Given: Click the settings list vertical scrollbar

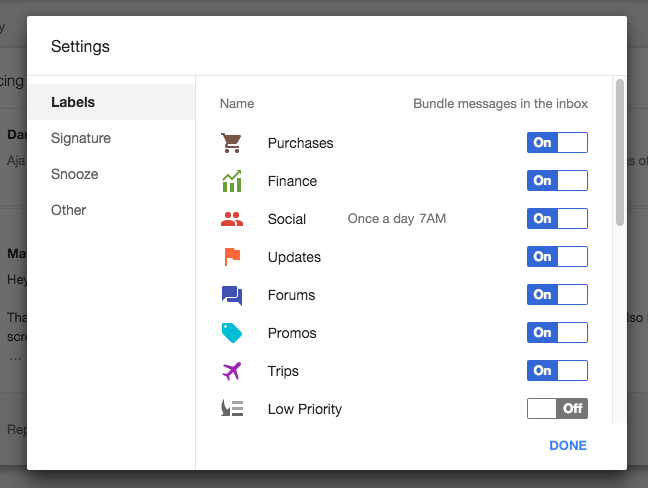Looking at the screenshot, I should 619,153.
